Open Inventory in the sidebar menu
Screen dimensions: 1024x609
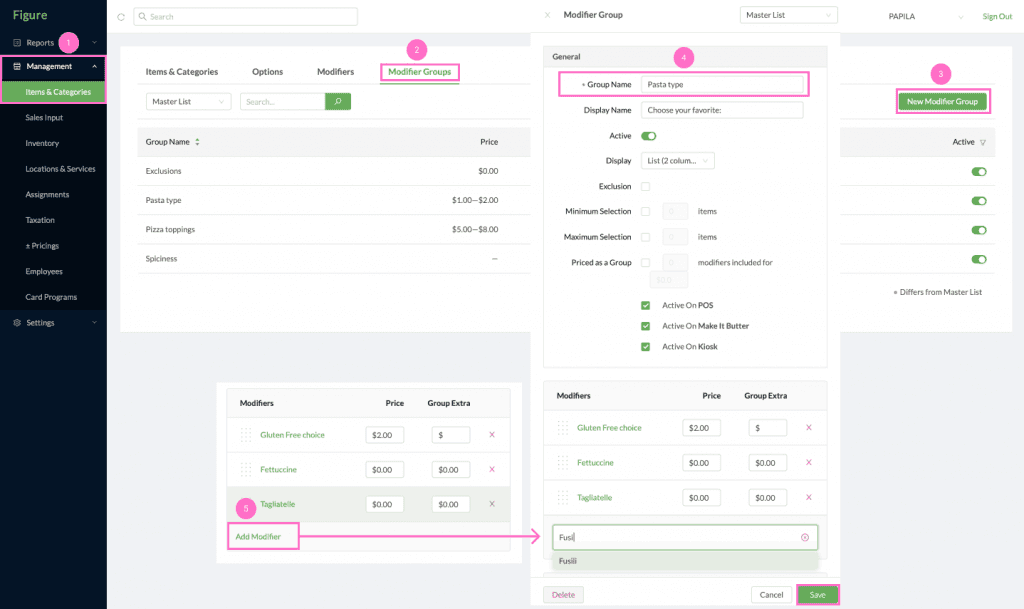tap(42, 143)
